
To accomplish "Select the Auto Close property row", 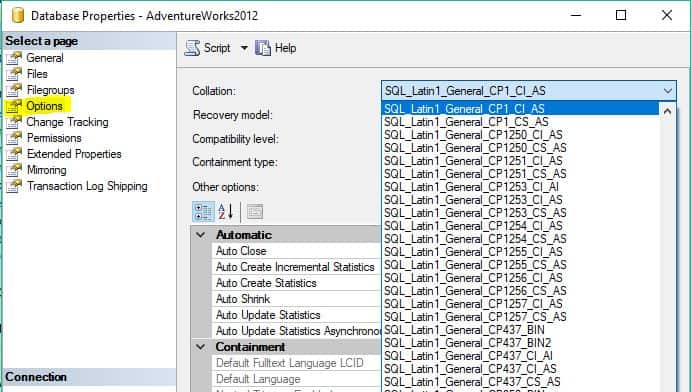I will tap(296, 251).
